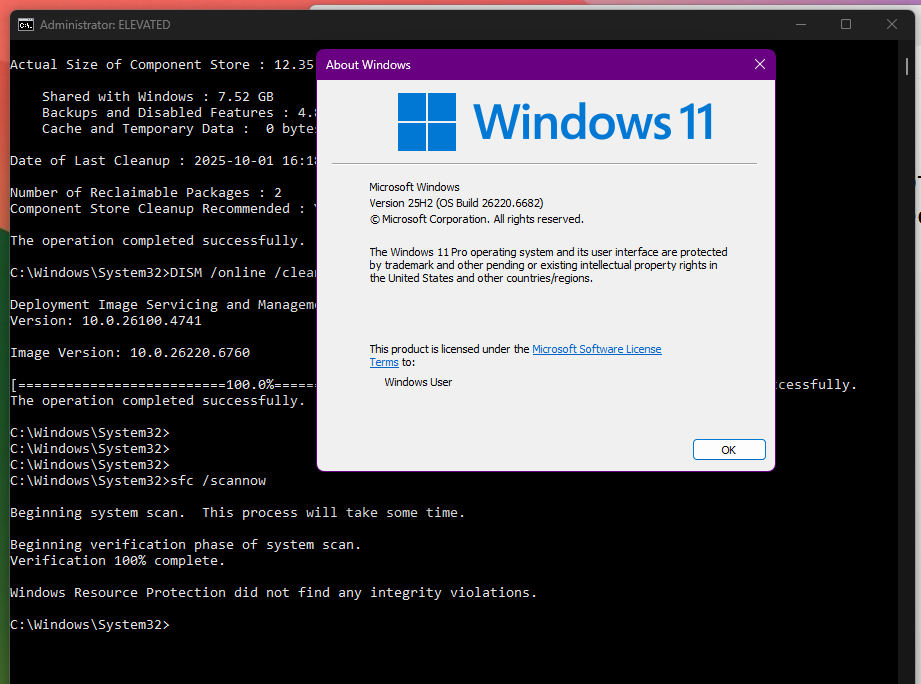
Task: Click the 'Version 25H2 (OS Build 26220.6682)' text
Action: click(x=456, y=203)
